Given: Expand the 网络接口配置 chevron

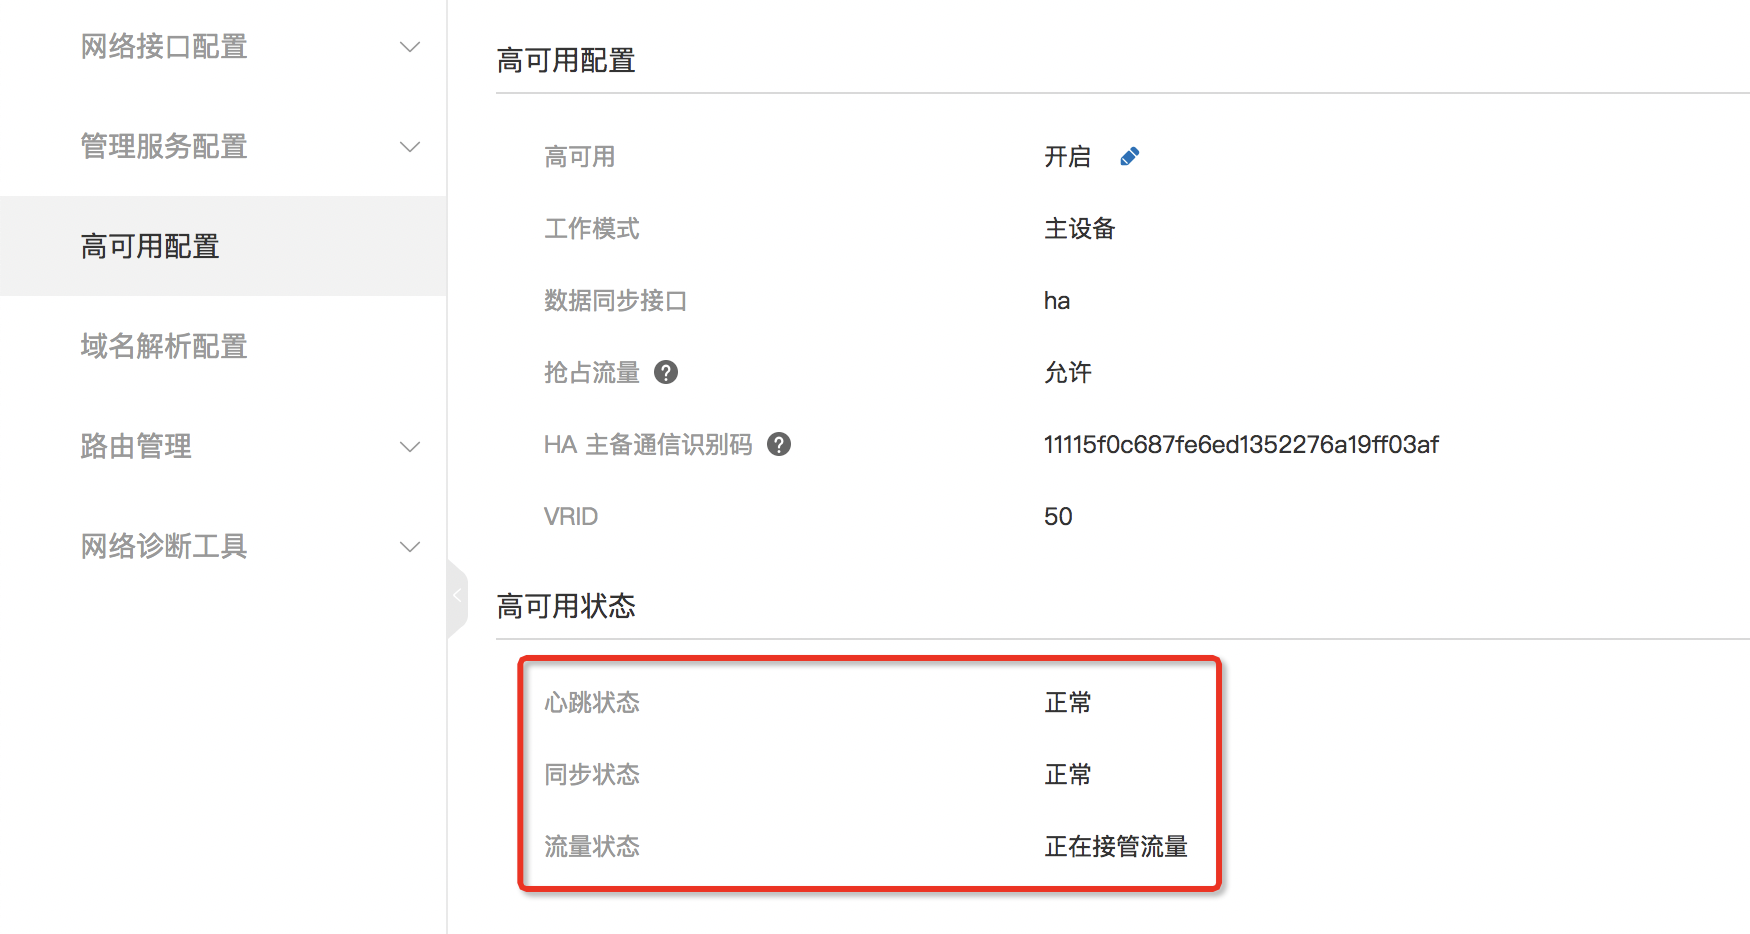Looking at the screenshot, I should click(410, 47).
